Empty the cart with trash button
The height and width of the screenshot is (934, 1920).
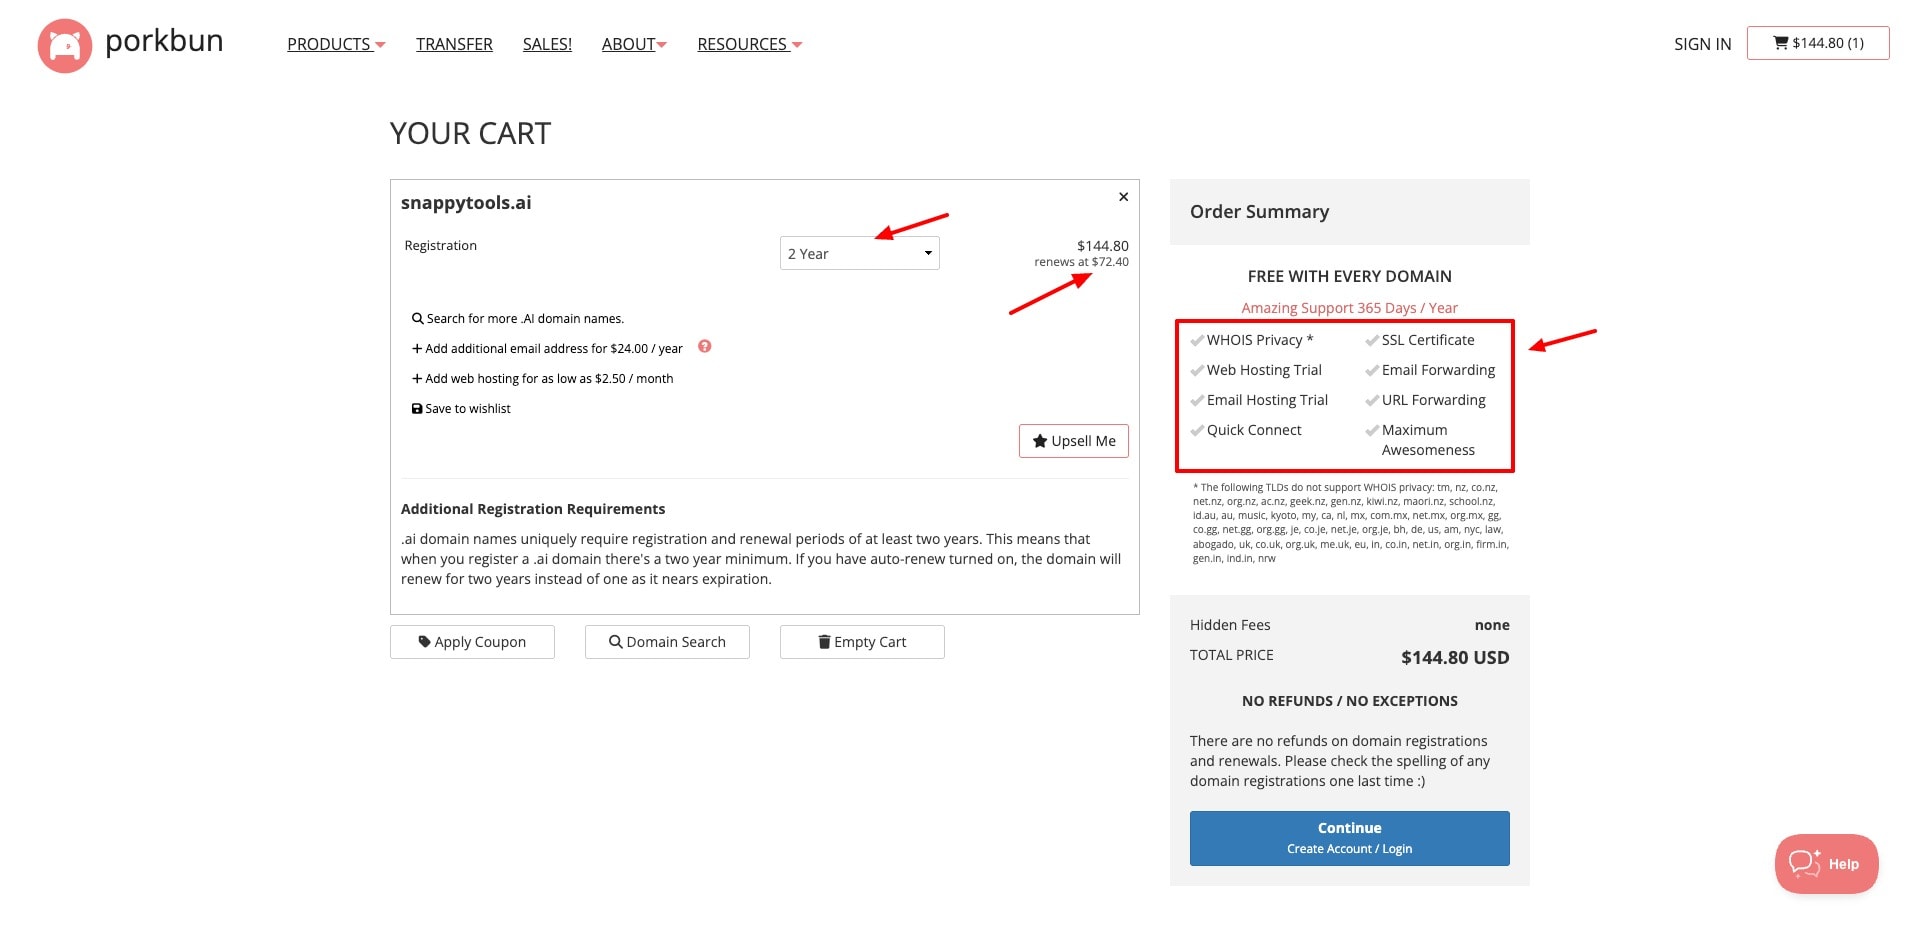point(862,642)
